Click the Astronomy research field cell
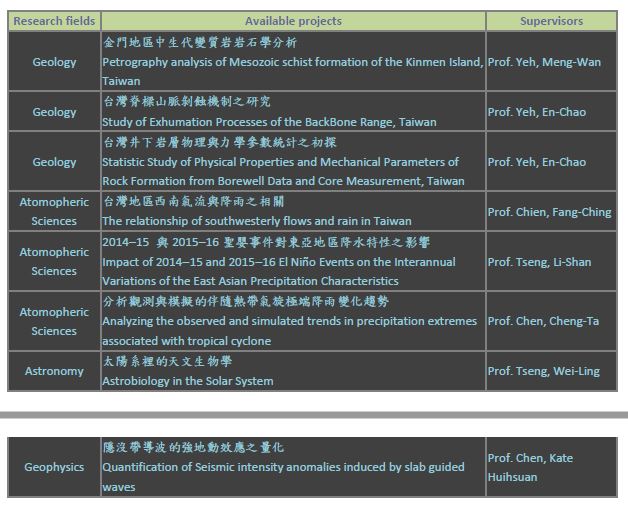This screenshot has height=513, width=628. [x=54, y=371]
